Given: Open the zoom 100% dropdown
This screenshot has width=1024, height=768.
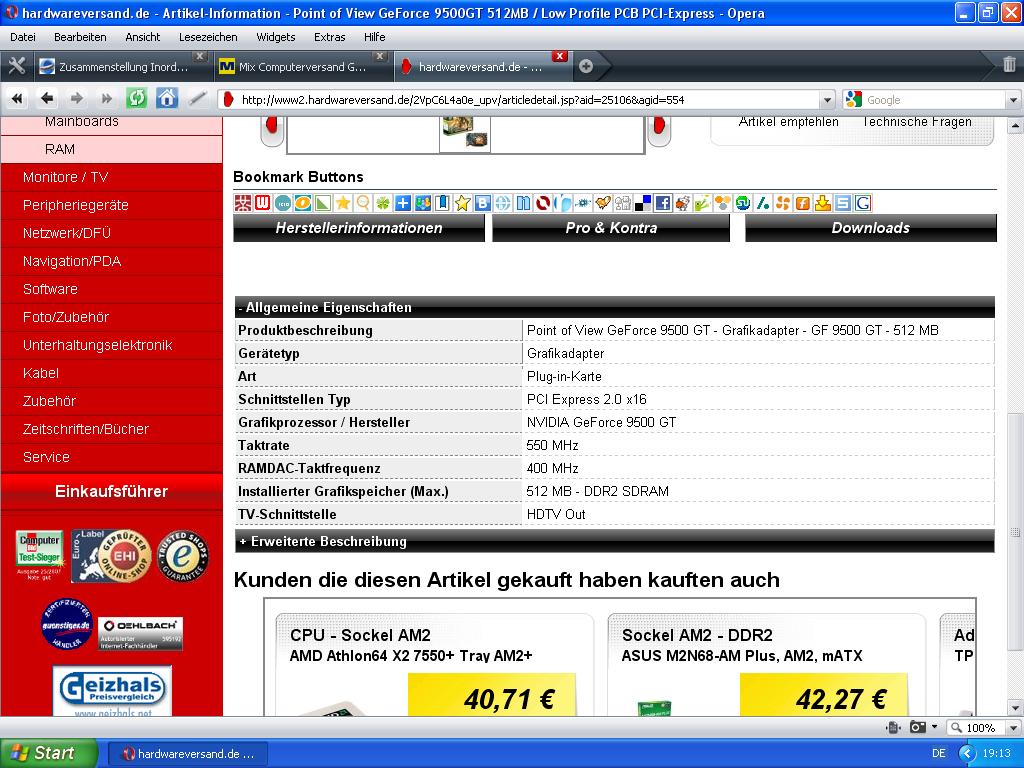Looking at the screenshot, I should point(1014,728).
